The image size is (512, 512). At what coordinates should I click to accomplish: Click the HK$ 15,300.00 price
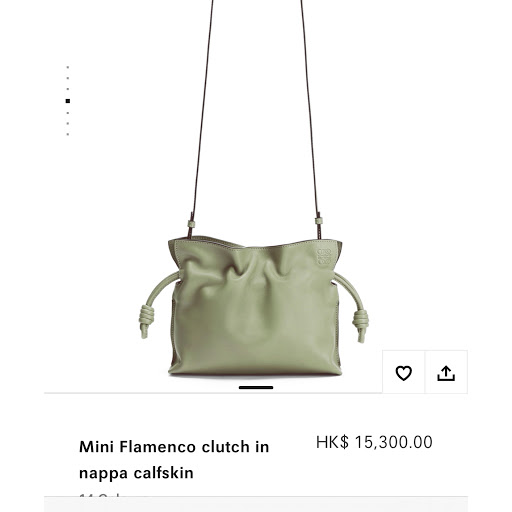pos(374,442)
